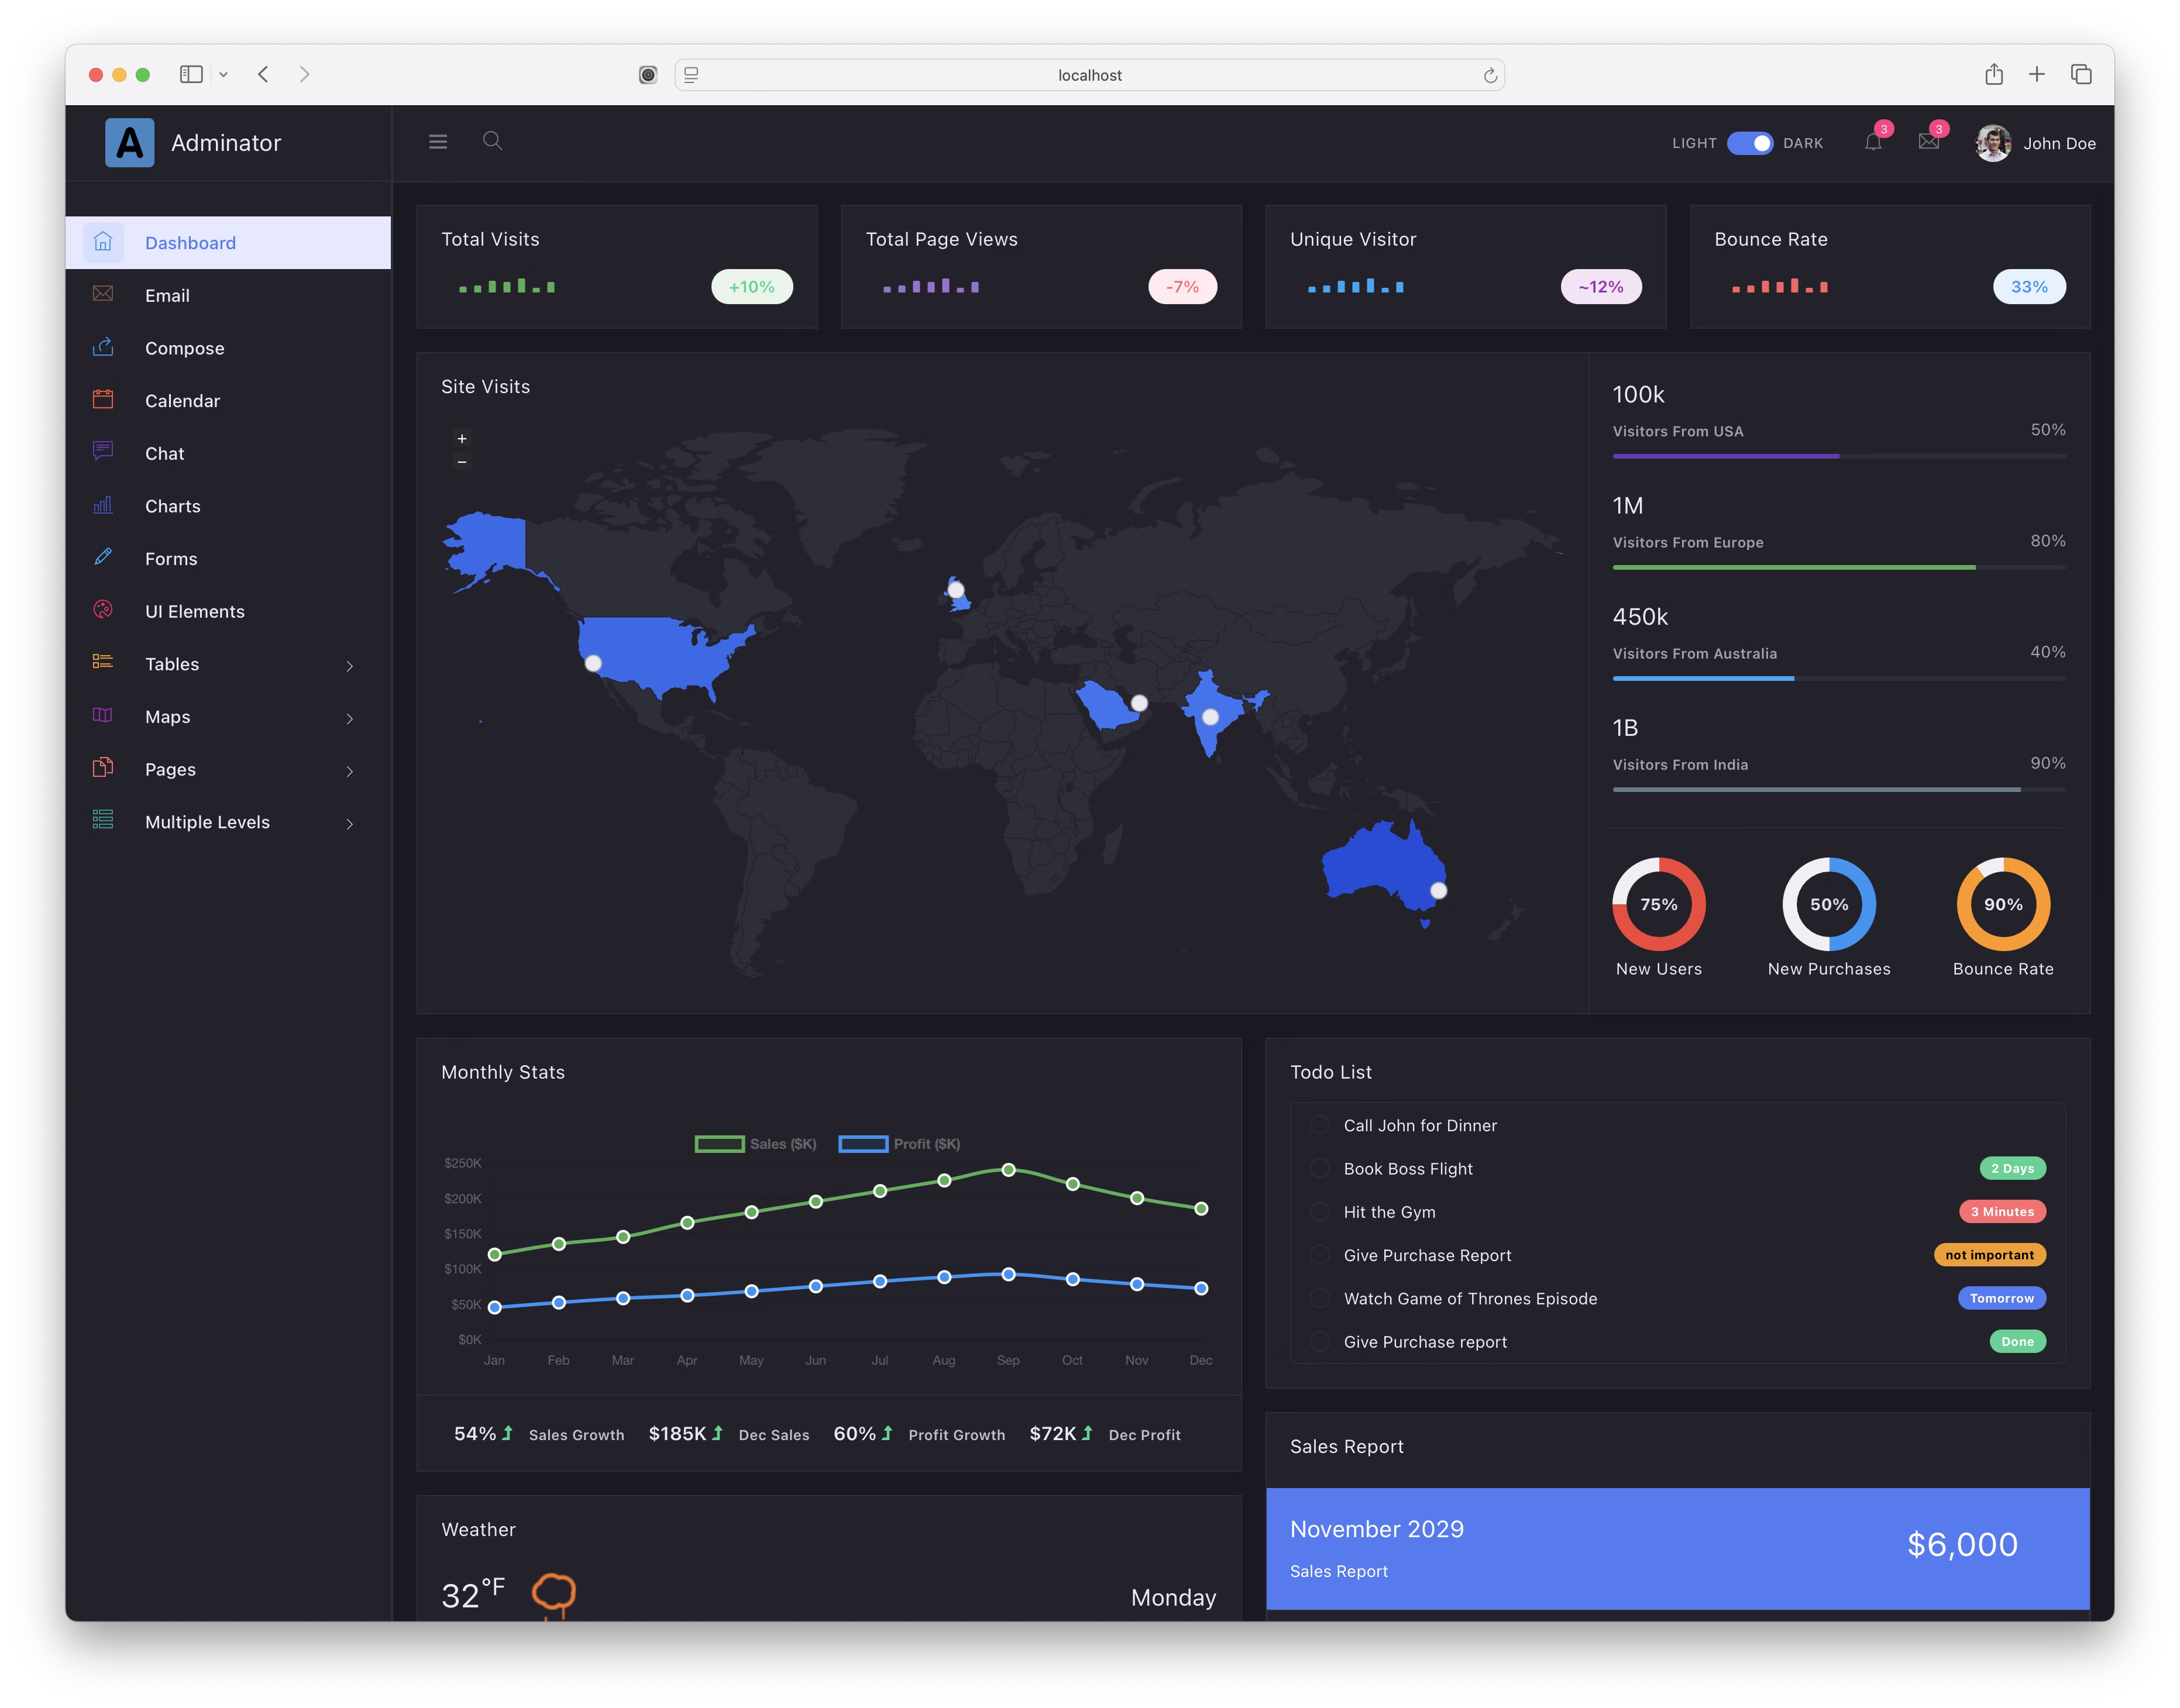Click the Charts bar-graph icon

103,506
